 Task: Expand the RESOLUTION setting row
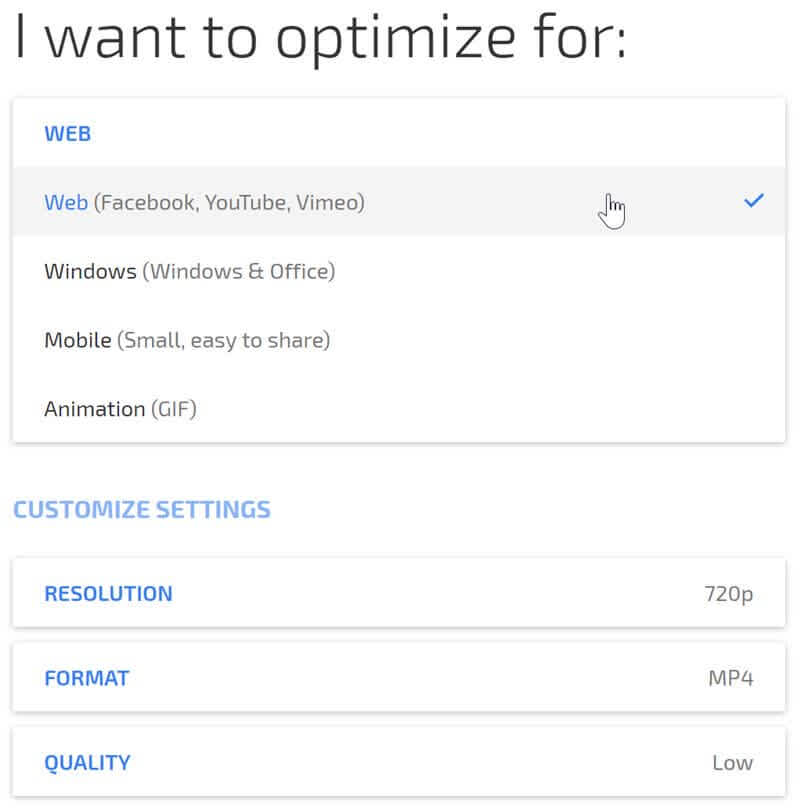pyautogui.click(x=398, y=593)
